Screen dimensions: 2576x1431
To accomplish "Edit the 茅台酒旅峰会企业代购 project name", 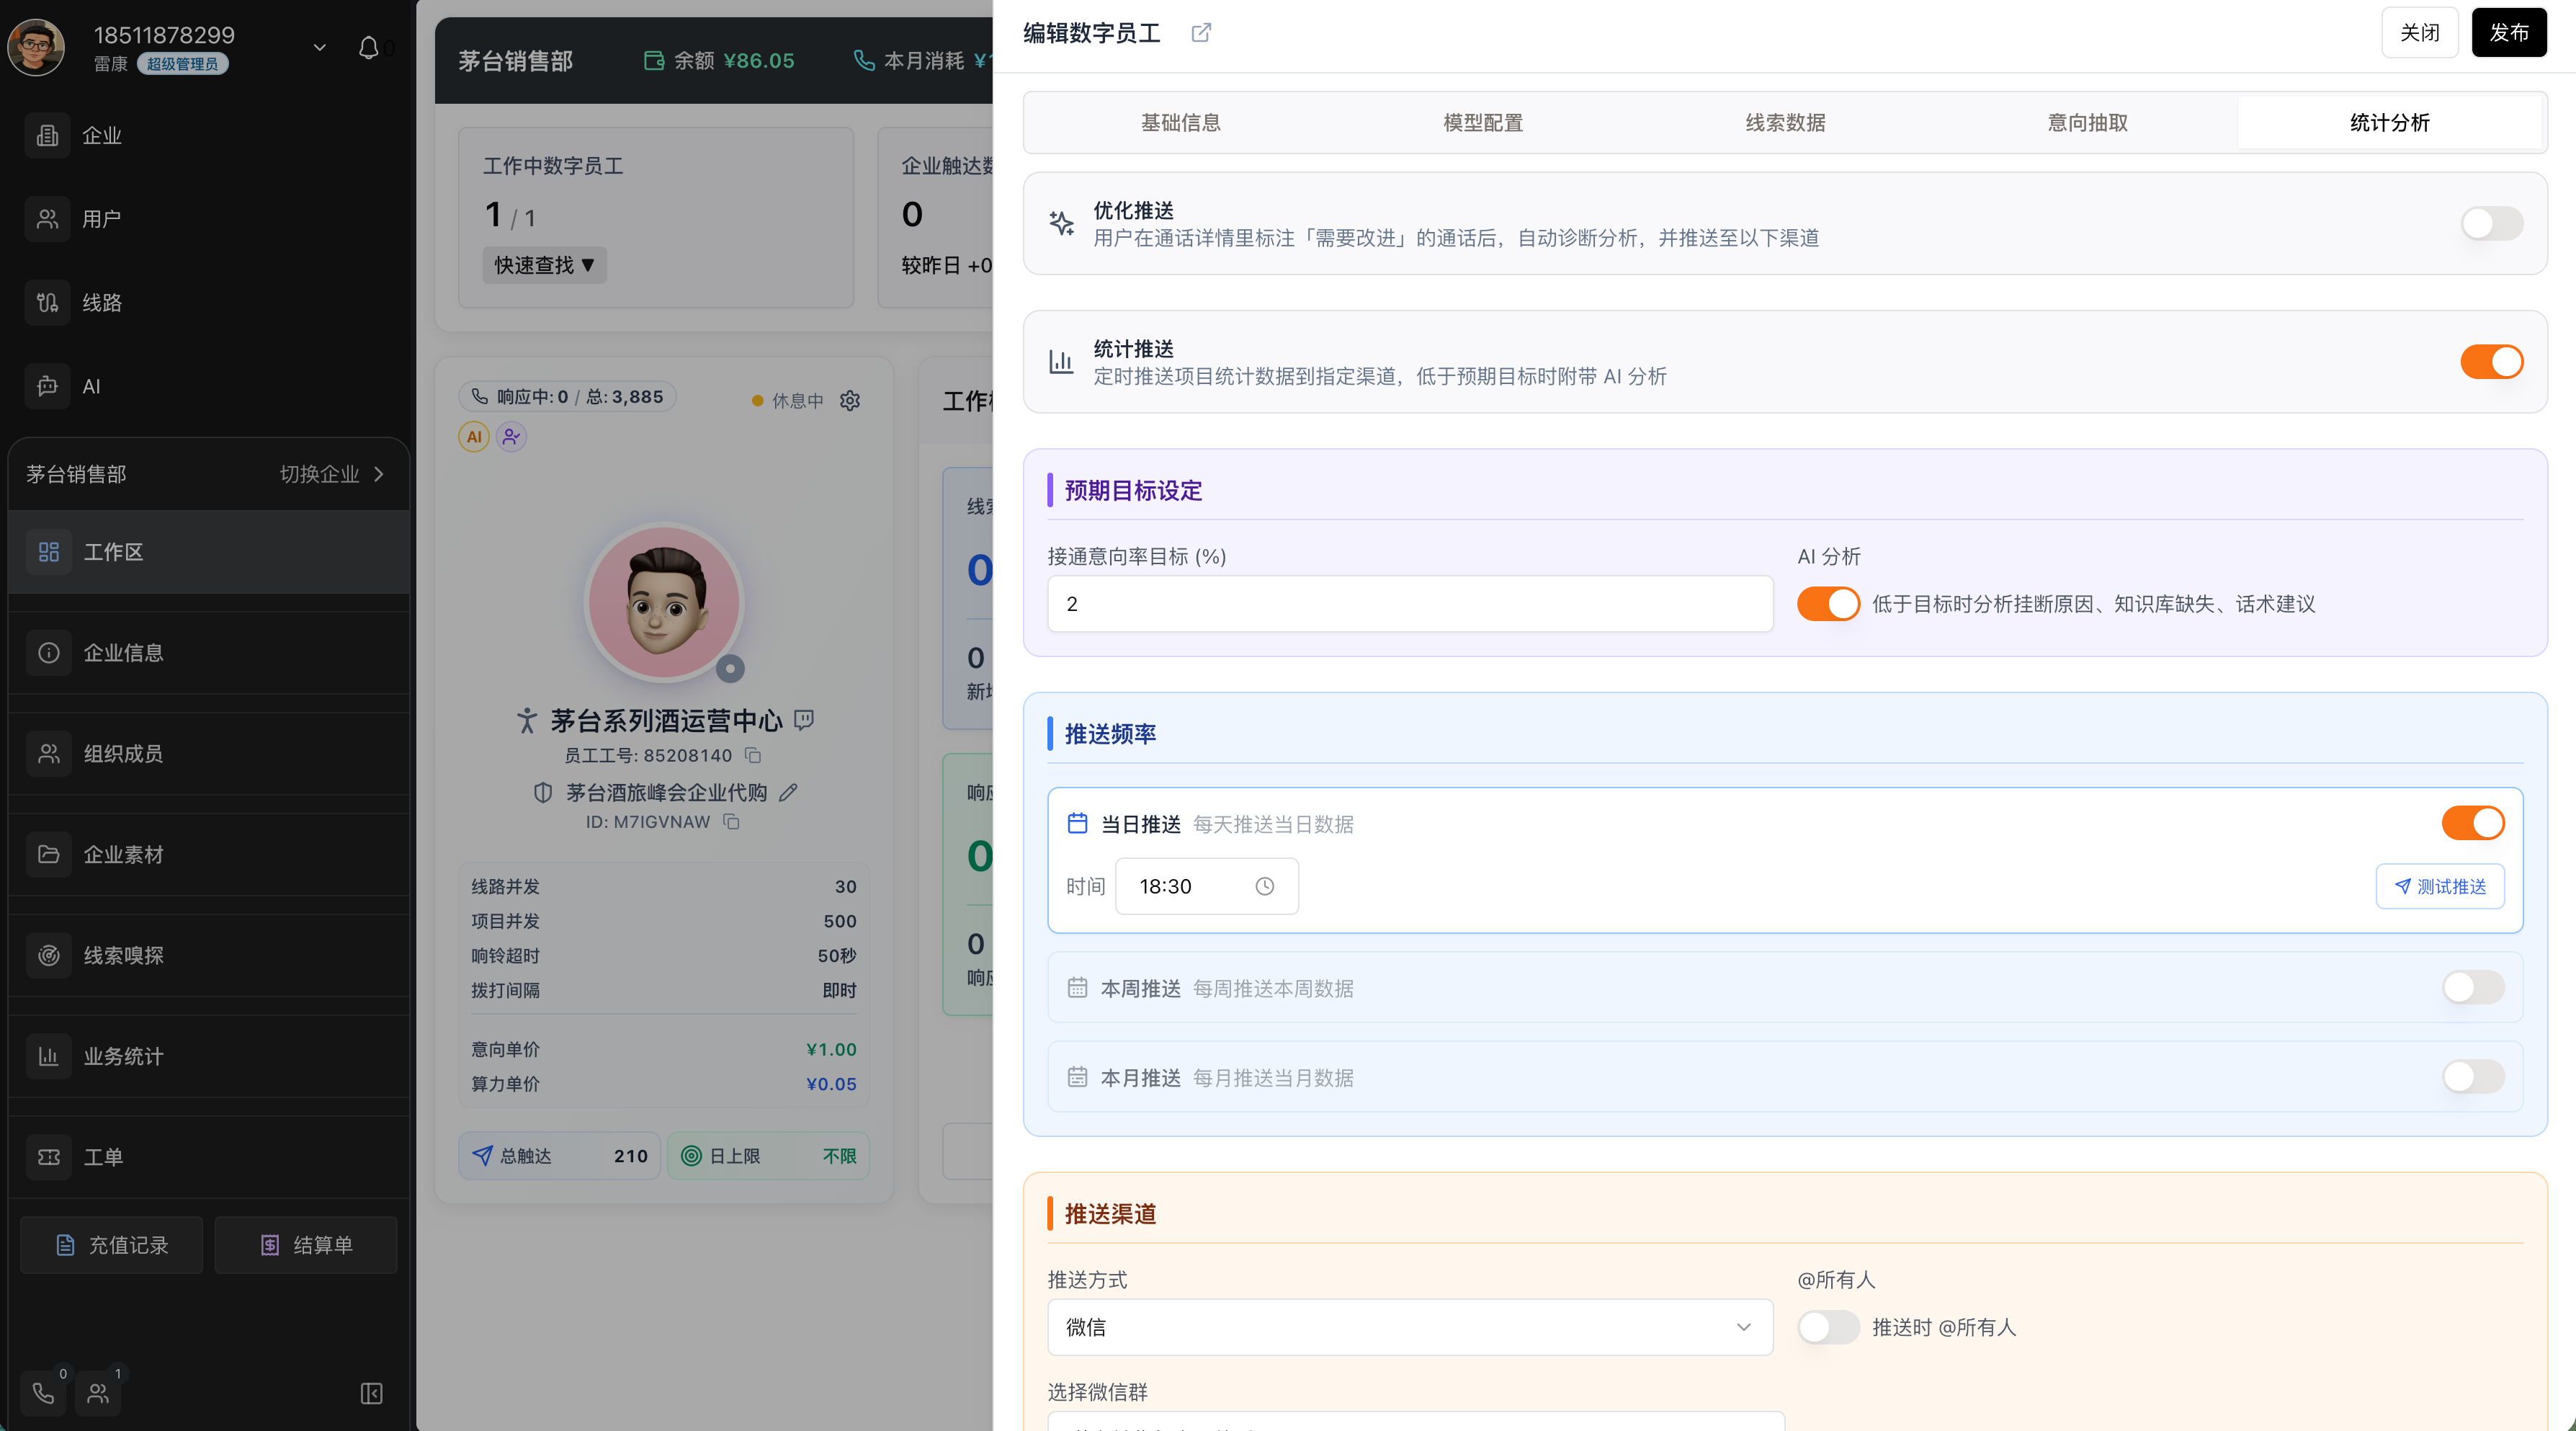I will [x=789, y=793].
